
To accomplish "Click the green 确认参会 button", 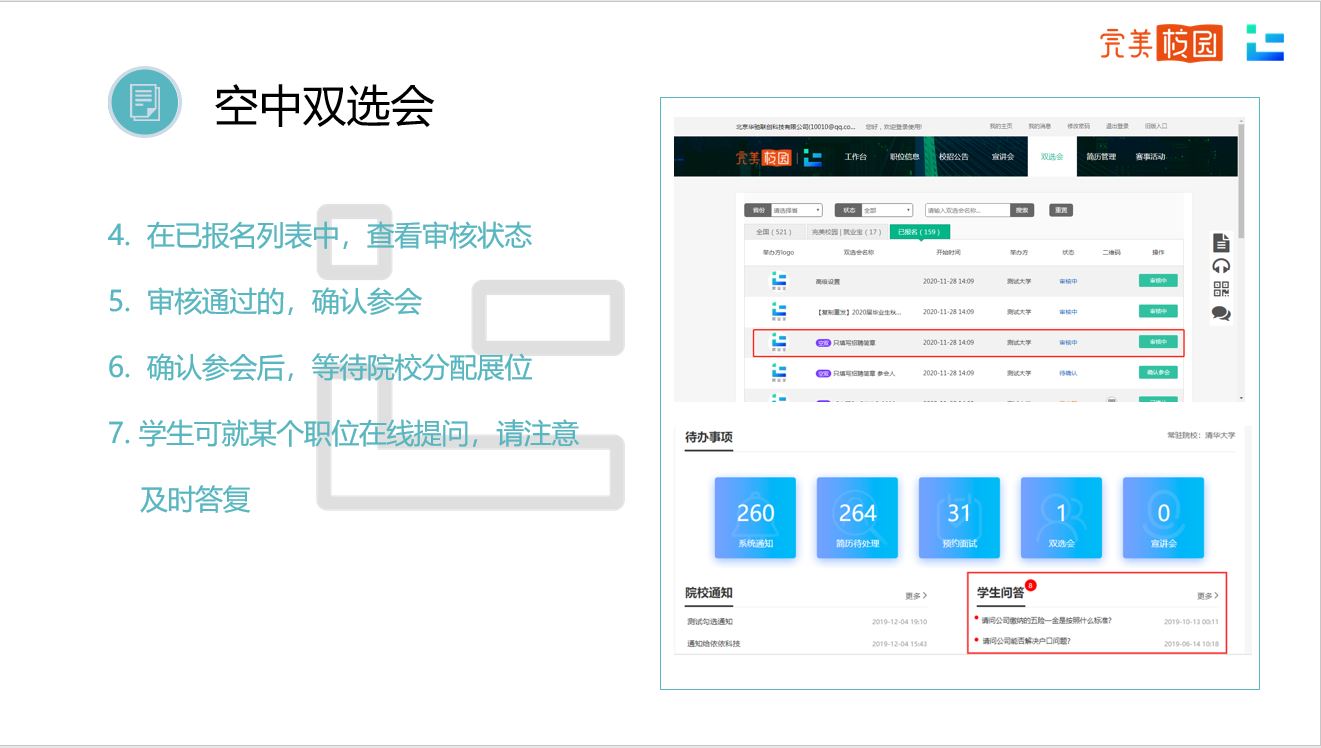I will tap(1158, 372).
